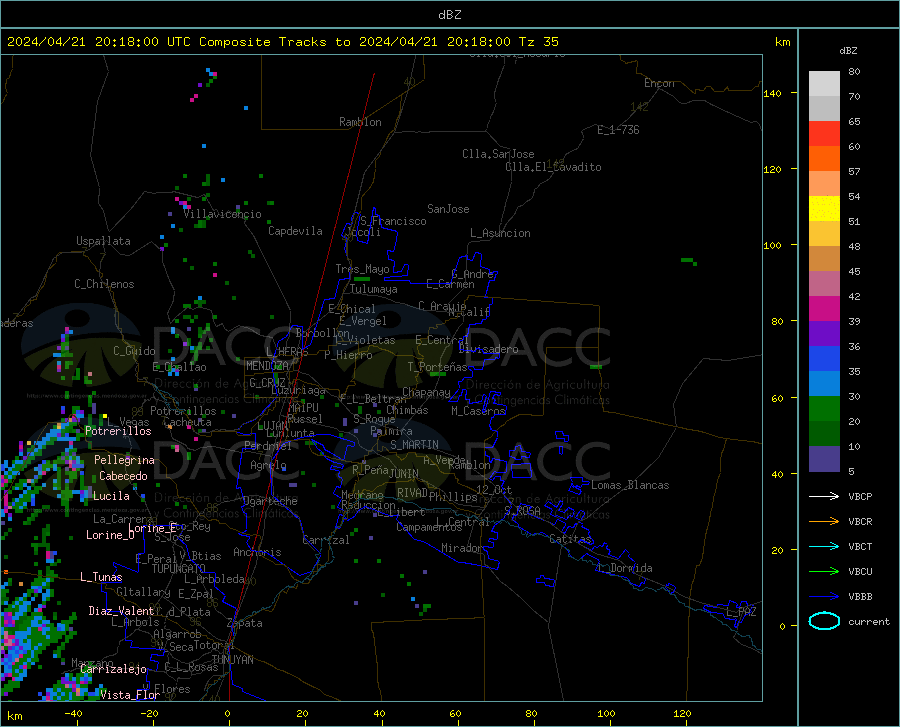Click the cyan VBCT arrow legend icon

pos(824,546)
